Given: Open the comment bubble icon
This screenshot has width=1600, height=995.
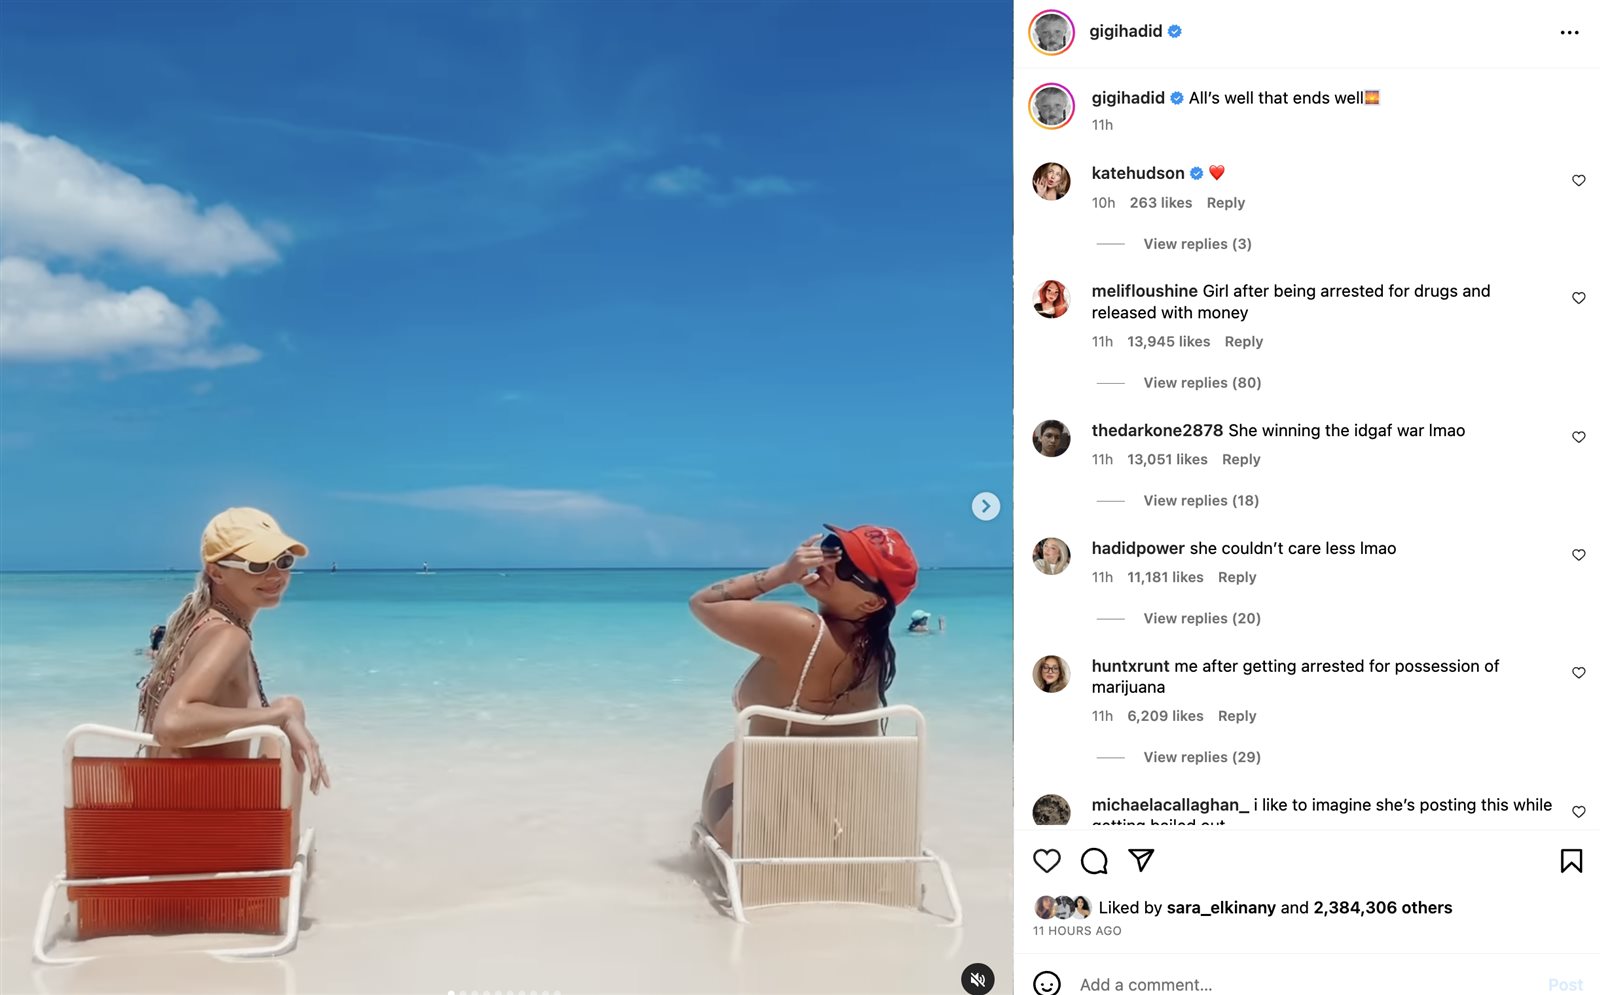Looking at the screenshot, I should tap(1094, 861).
